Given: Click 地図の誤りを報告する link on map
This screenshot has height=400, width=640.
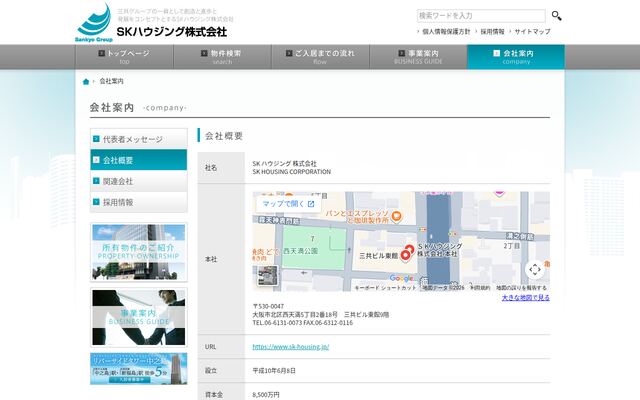Looking at the screenshot, I should click(521, 288).
